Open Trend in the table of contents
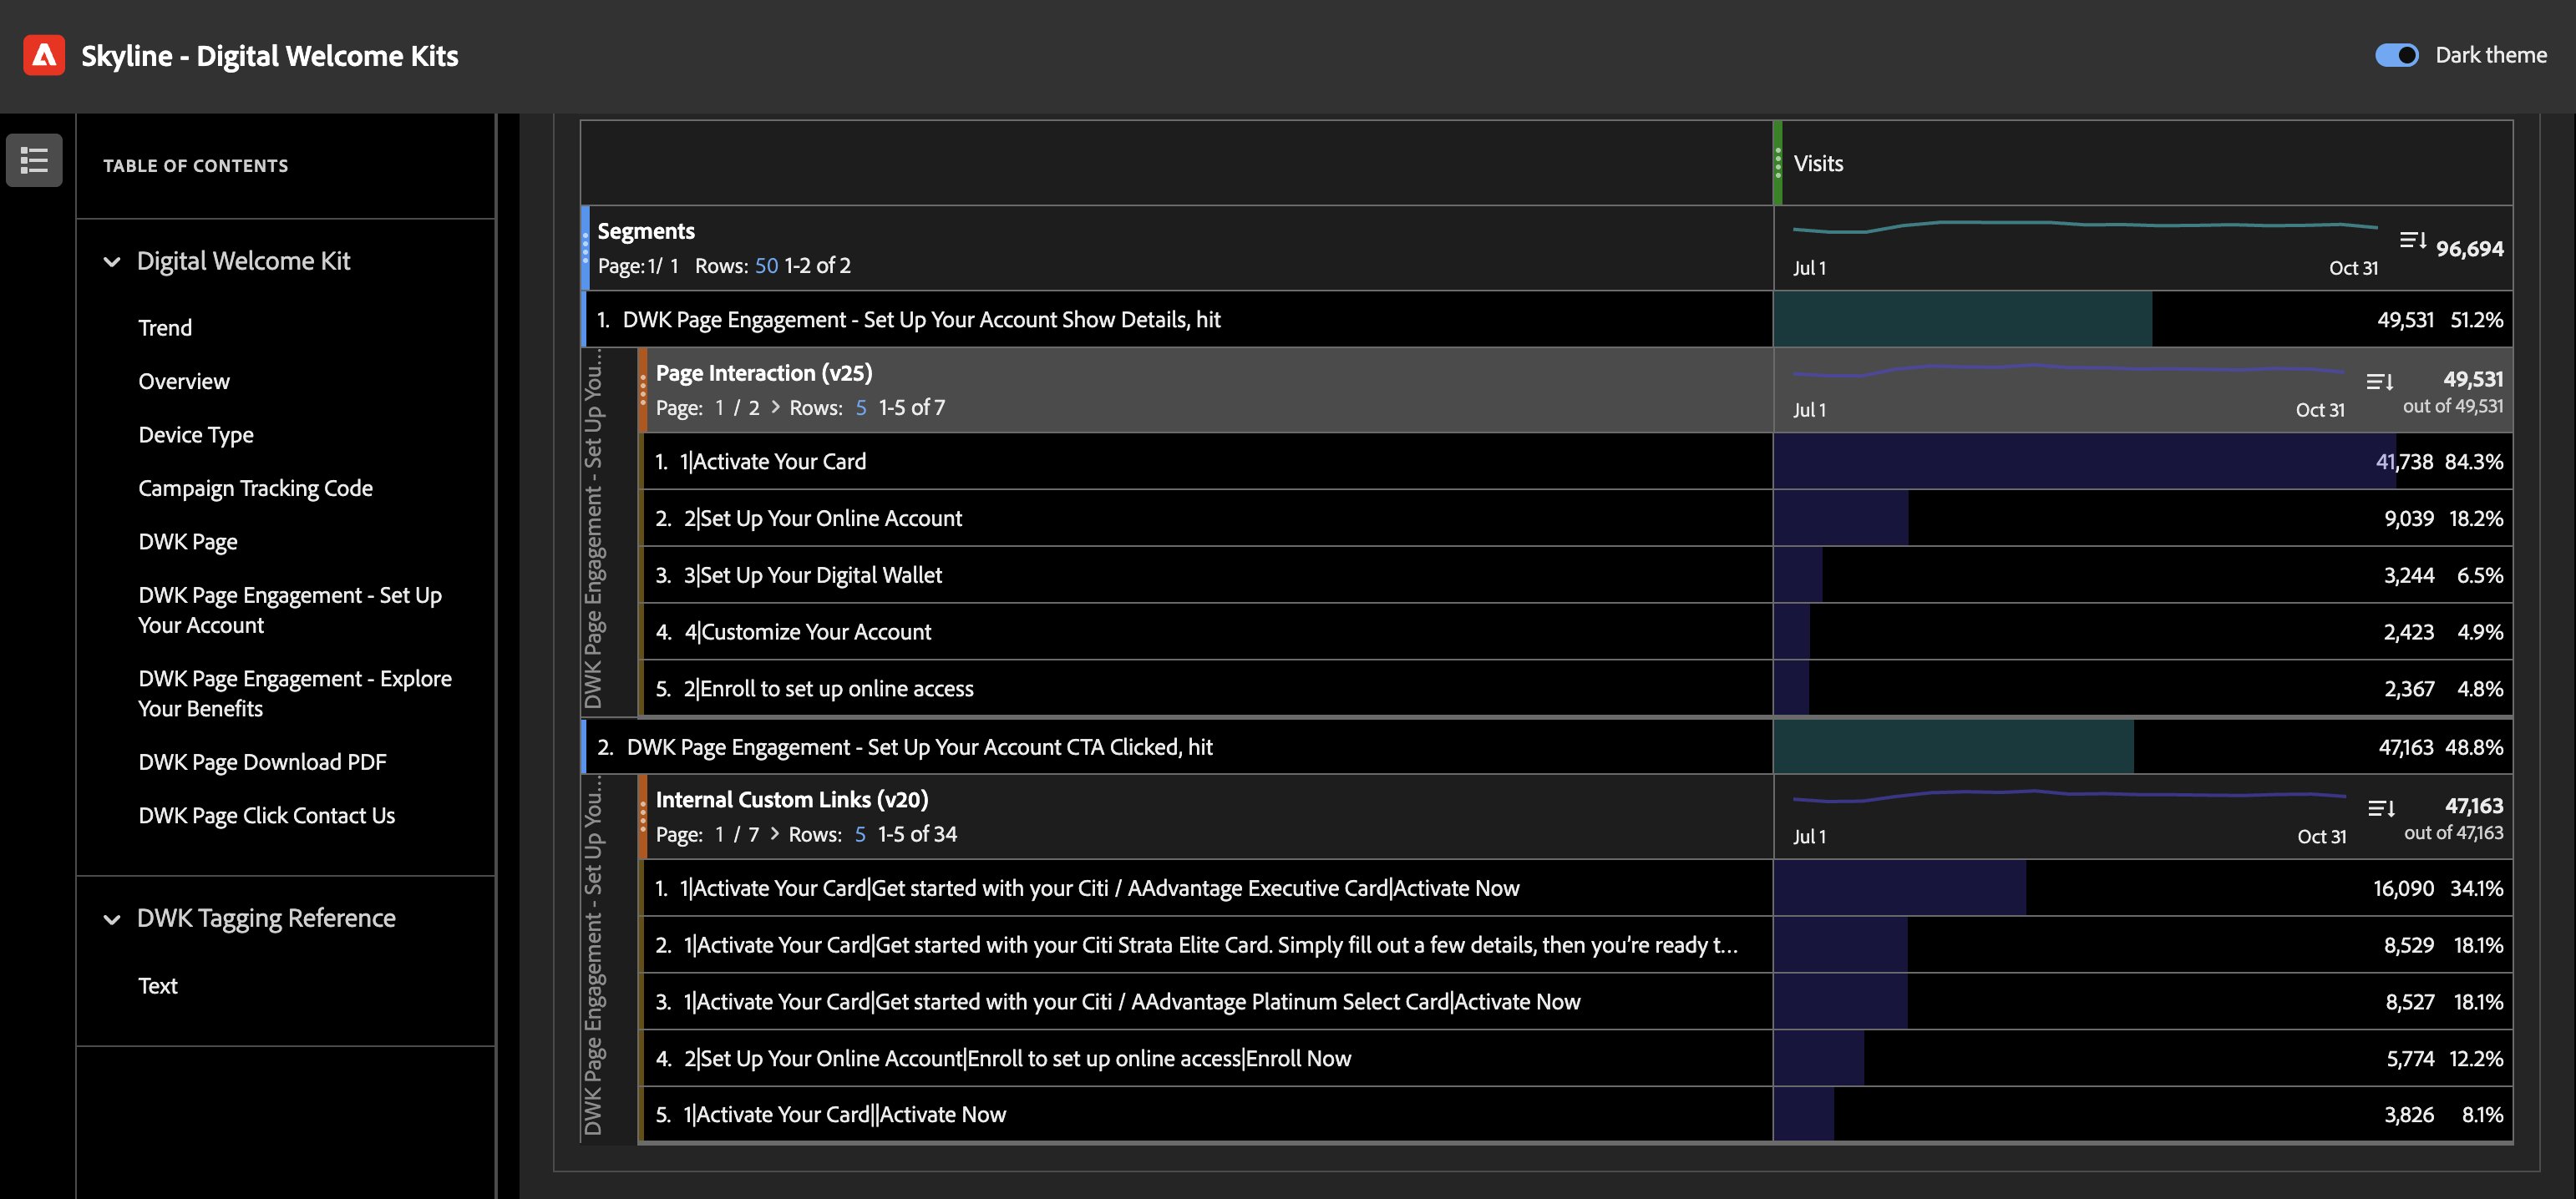The height and width of the screenshot is (1199, 2576). pos(165,328)
